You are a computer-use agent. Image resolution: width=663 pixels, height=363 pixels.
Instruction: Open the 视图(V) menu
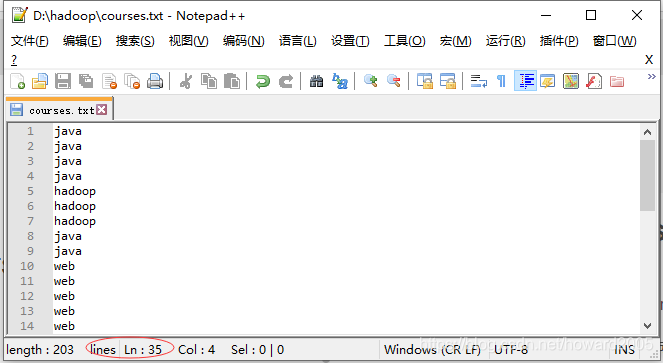[x=189, y=41]
